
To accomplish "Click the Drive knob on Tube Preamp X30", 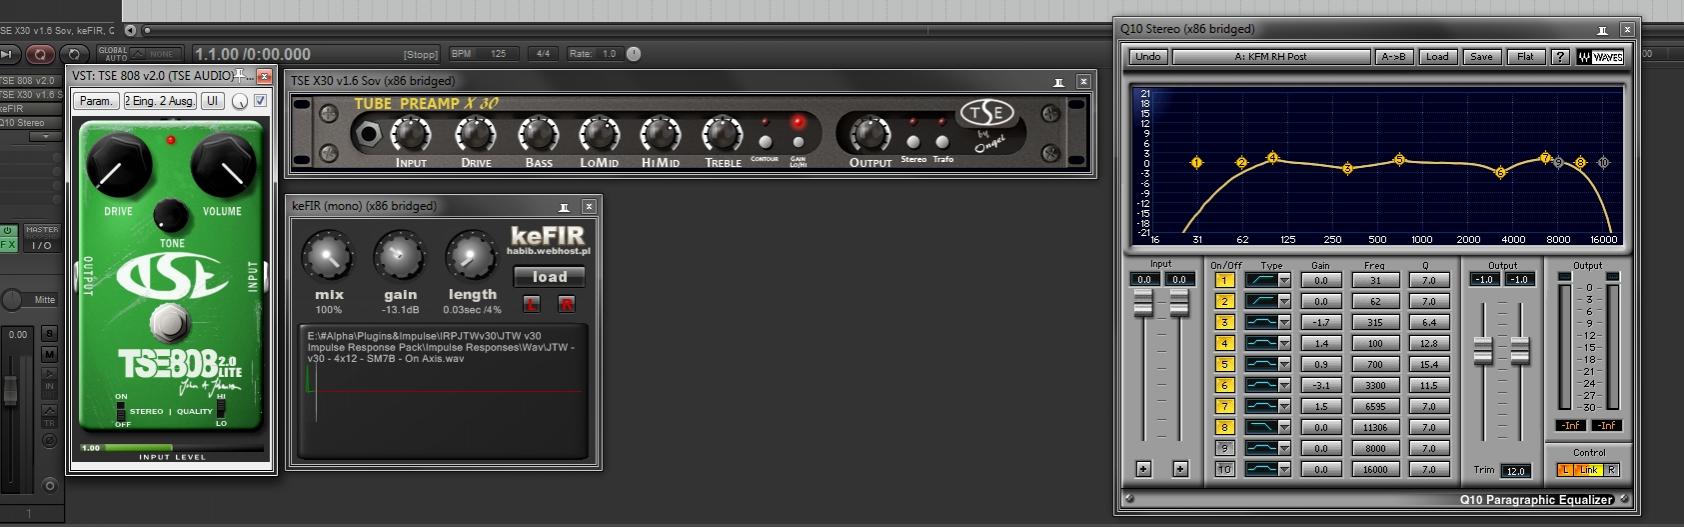I will click(475, 133).
